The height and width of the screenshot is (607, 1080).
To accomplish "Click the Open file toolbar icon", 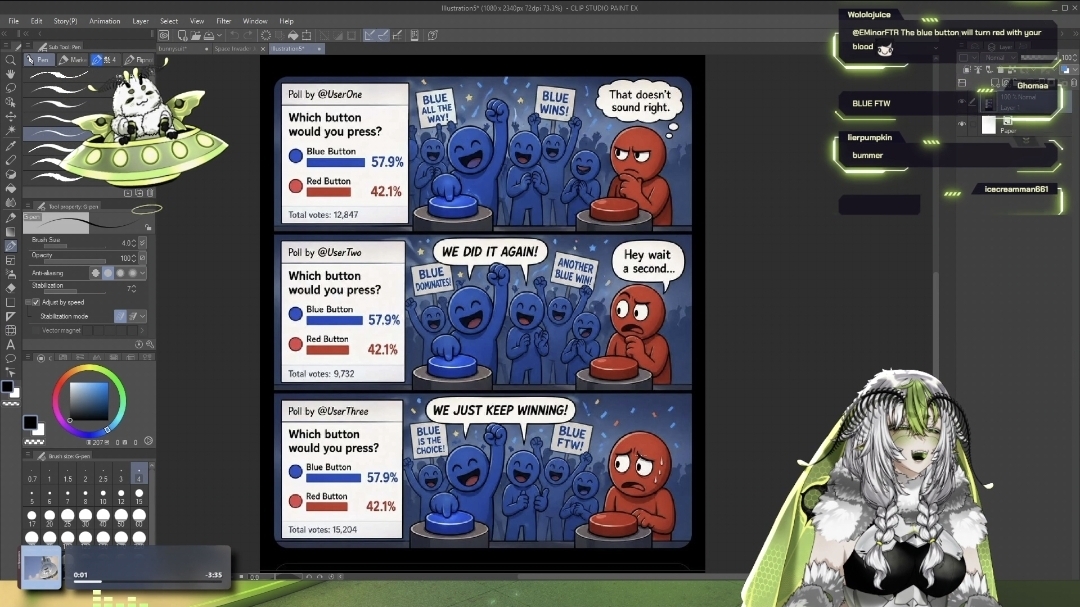I will 195,35.
